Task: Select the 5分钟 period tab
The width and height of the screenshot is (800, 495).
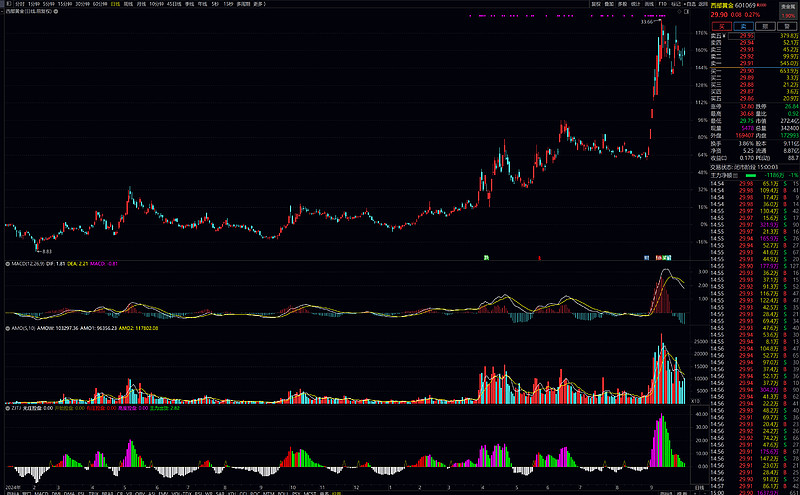Action: 47,4
